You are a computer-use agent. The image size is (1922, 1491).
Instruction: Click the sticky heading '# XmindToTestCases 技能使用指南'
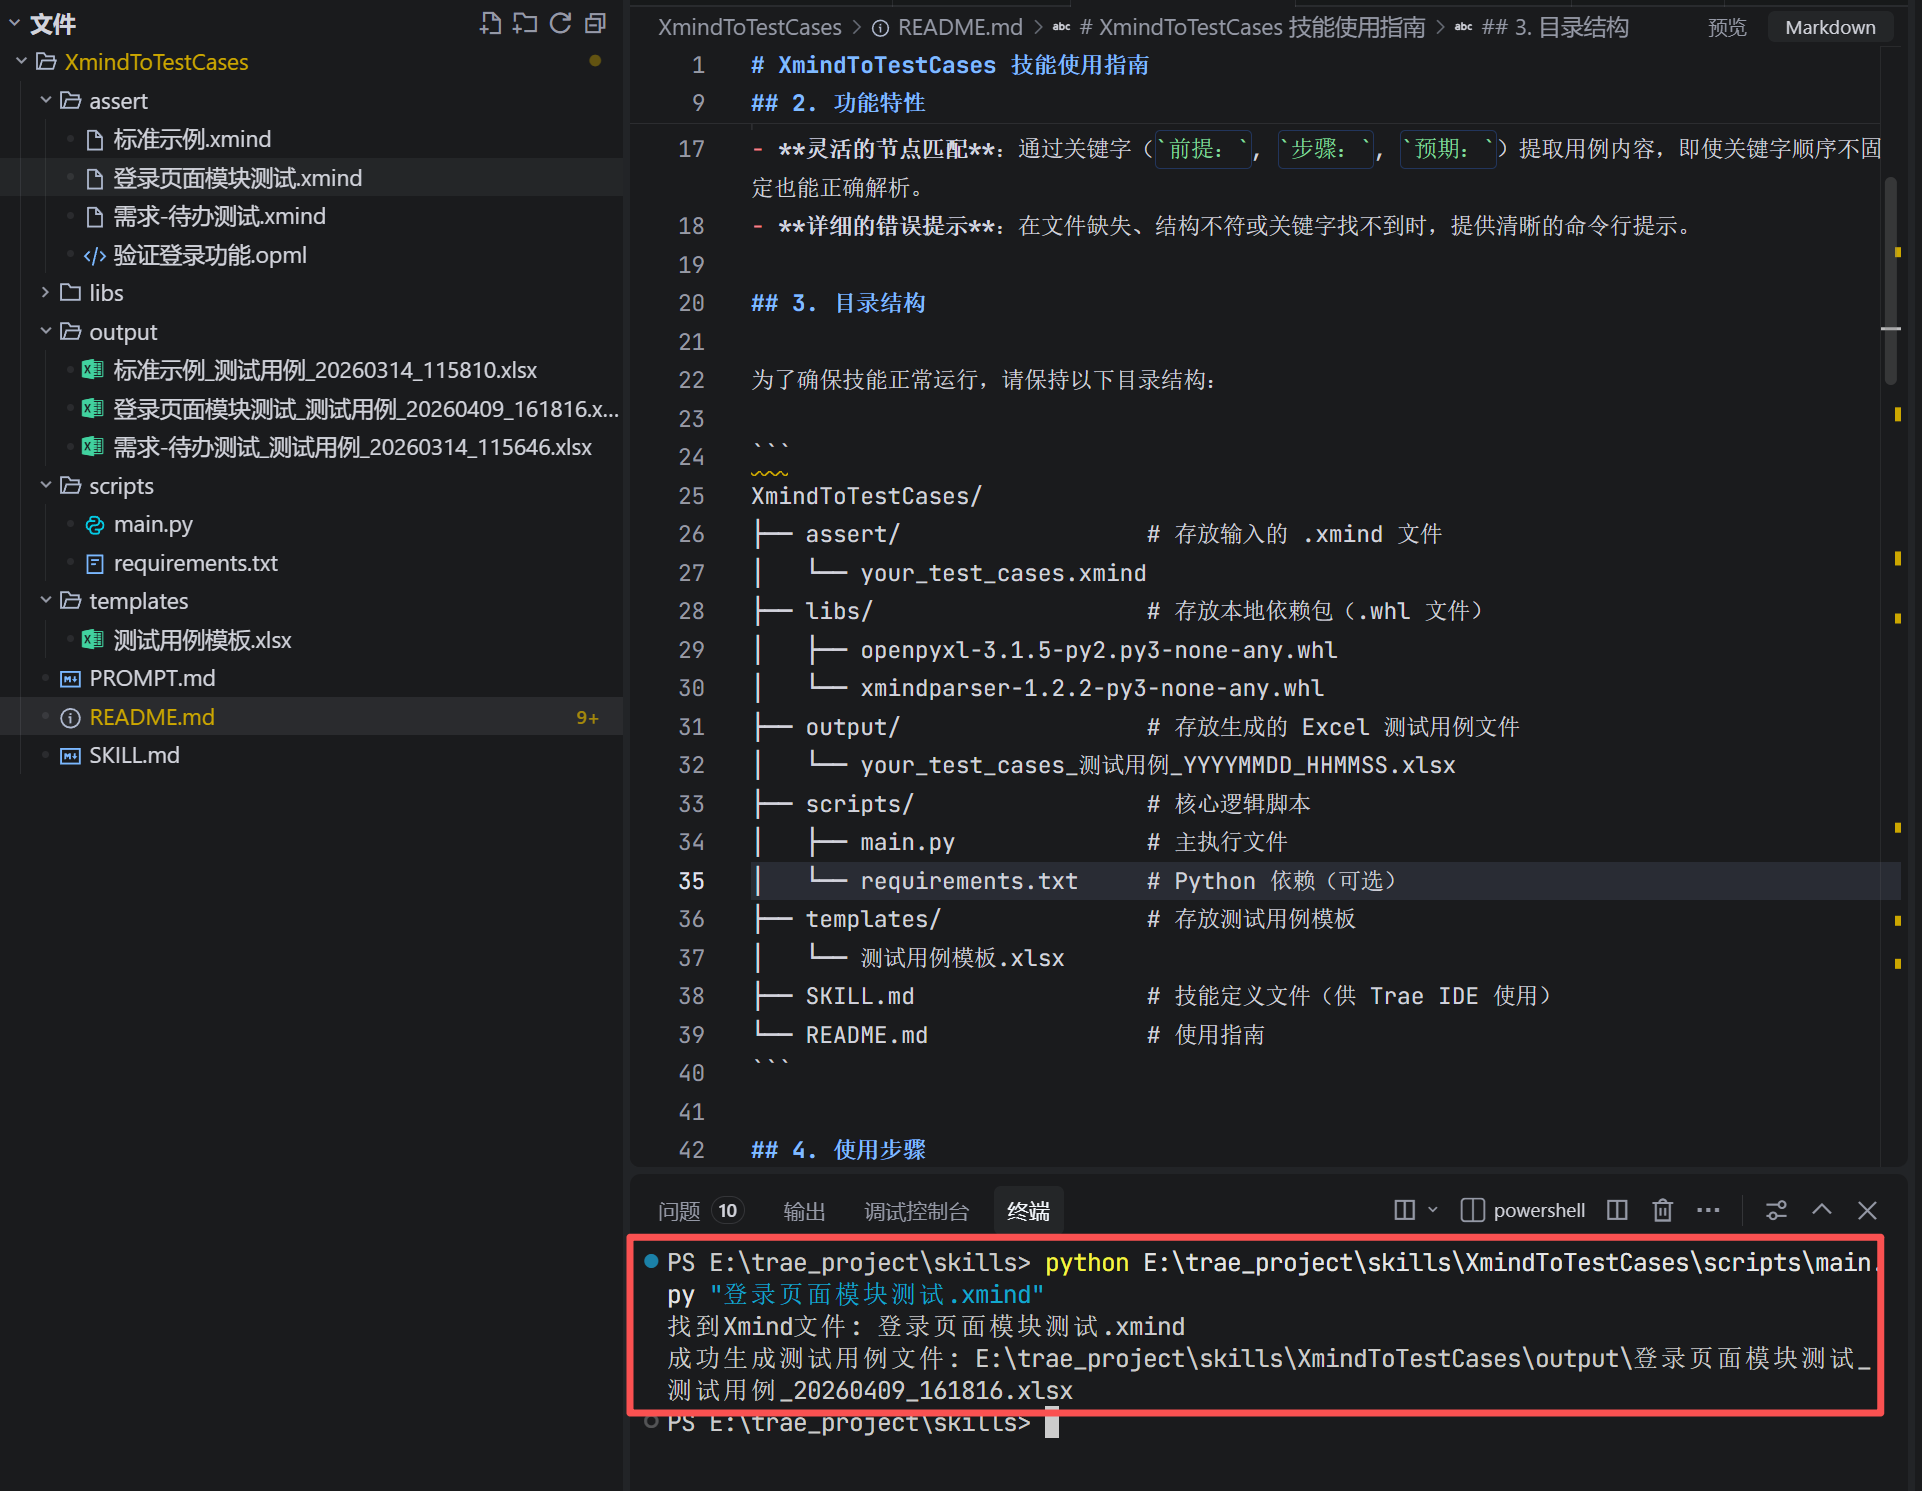(949, 65)
